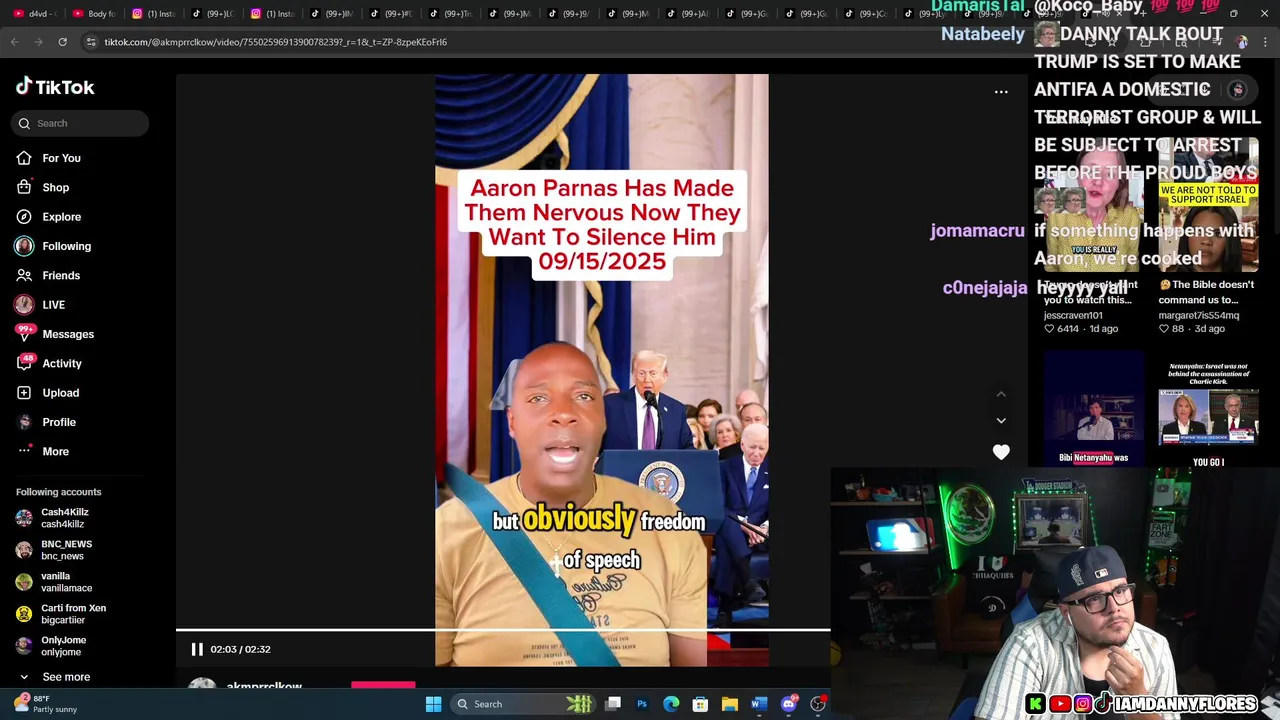
Task: Click the tiktok.com URL address bar
Action: tap(275, 42)
